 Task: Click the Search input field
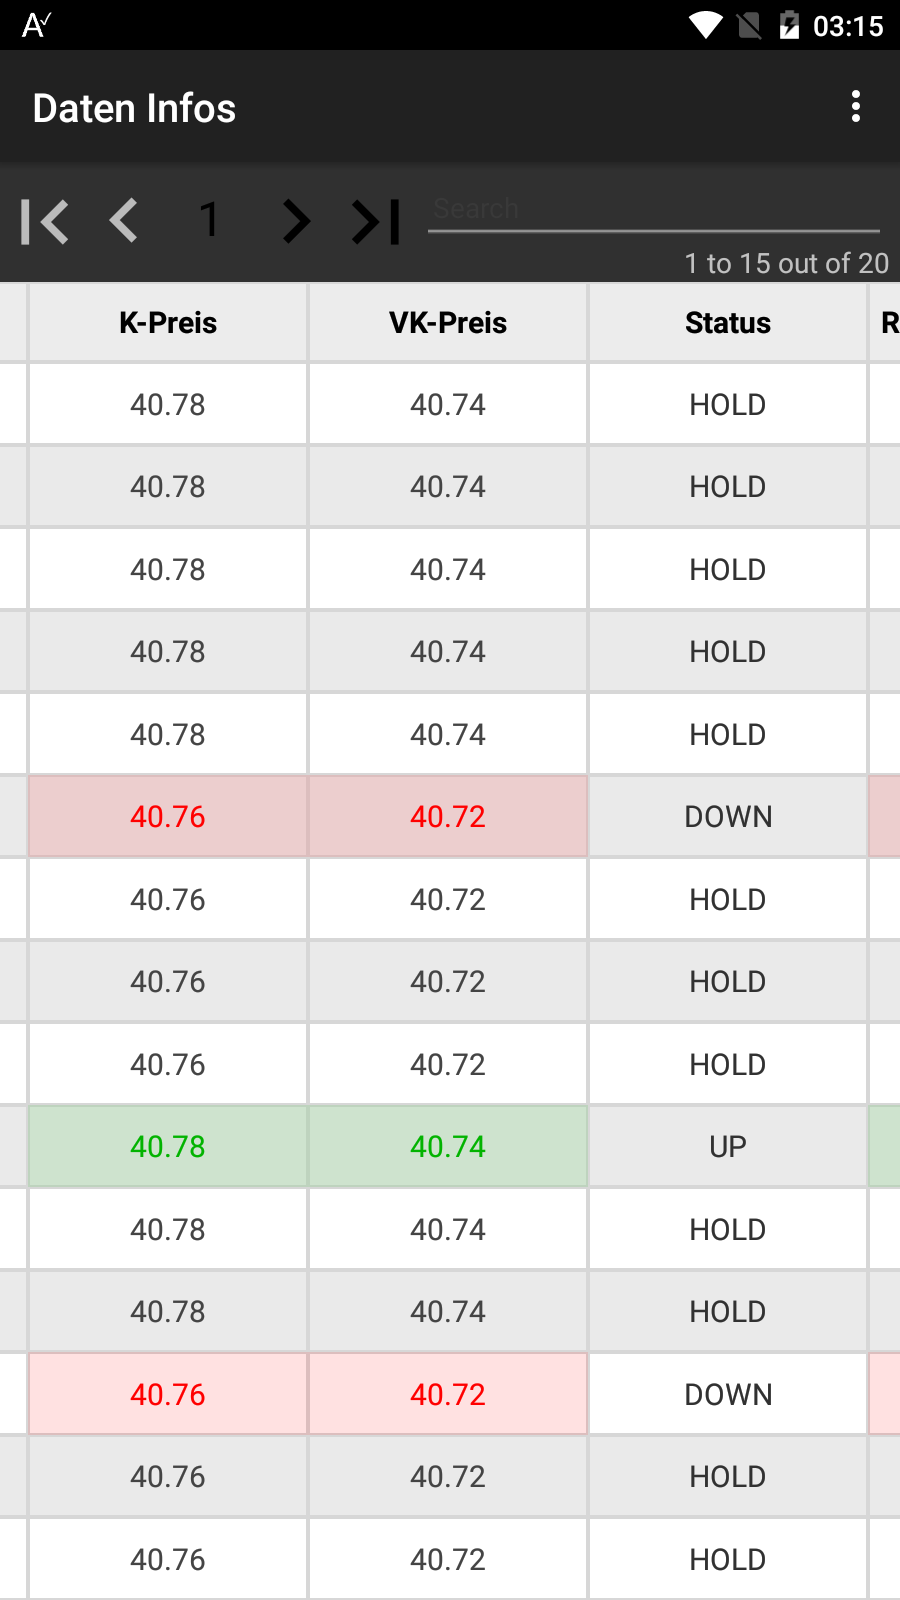653,209
